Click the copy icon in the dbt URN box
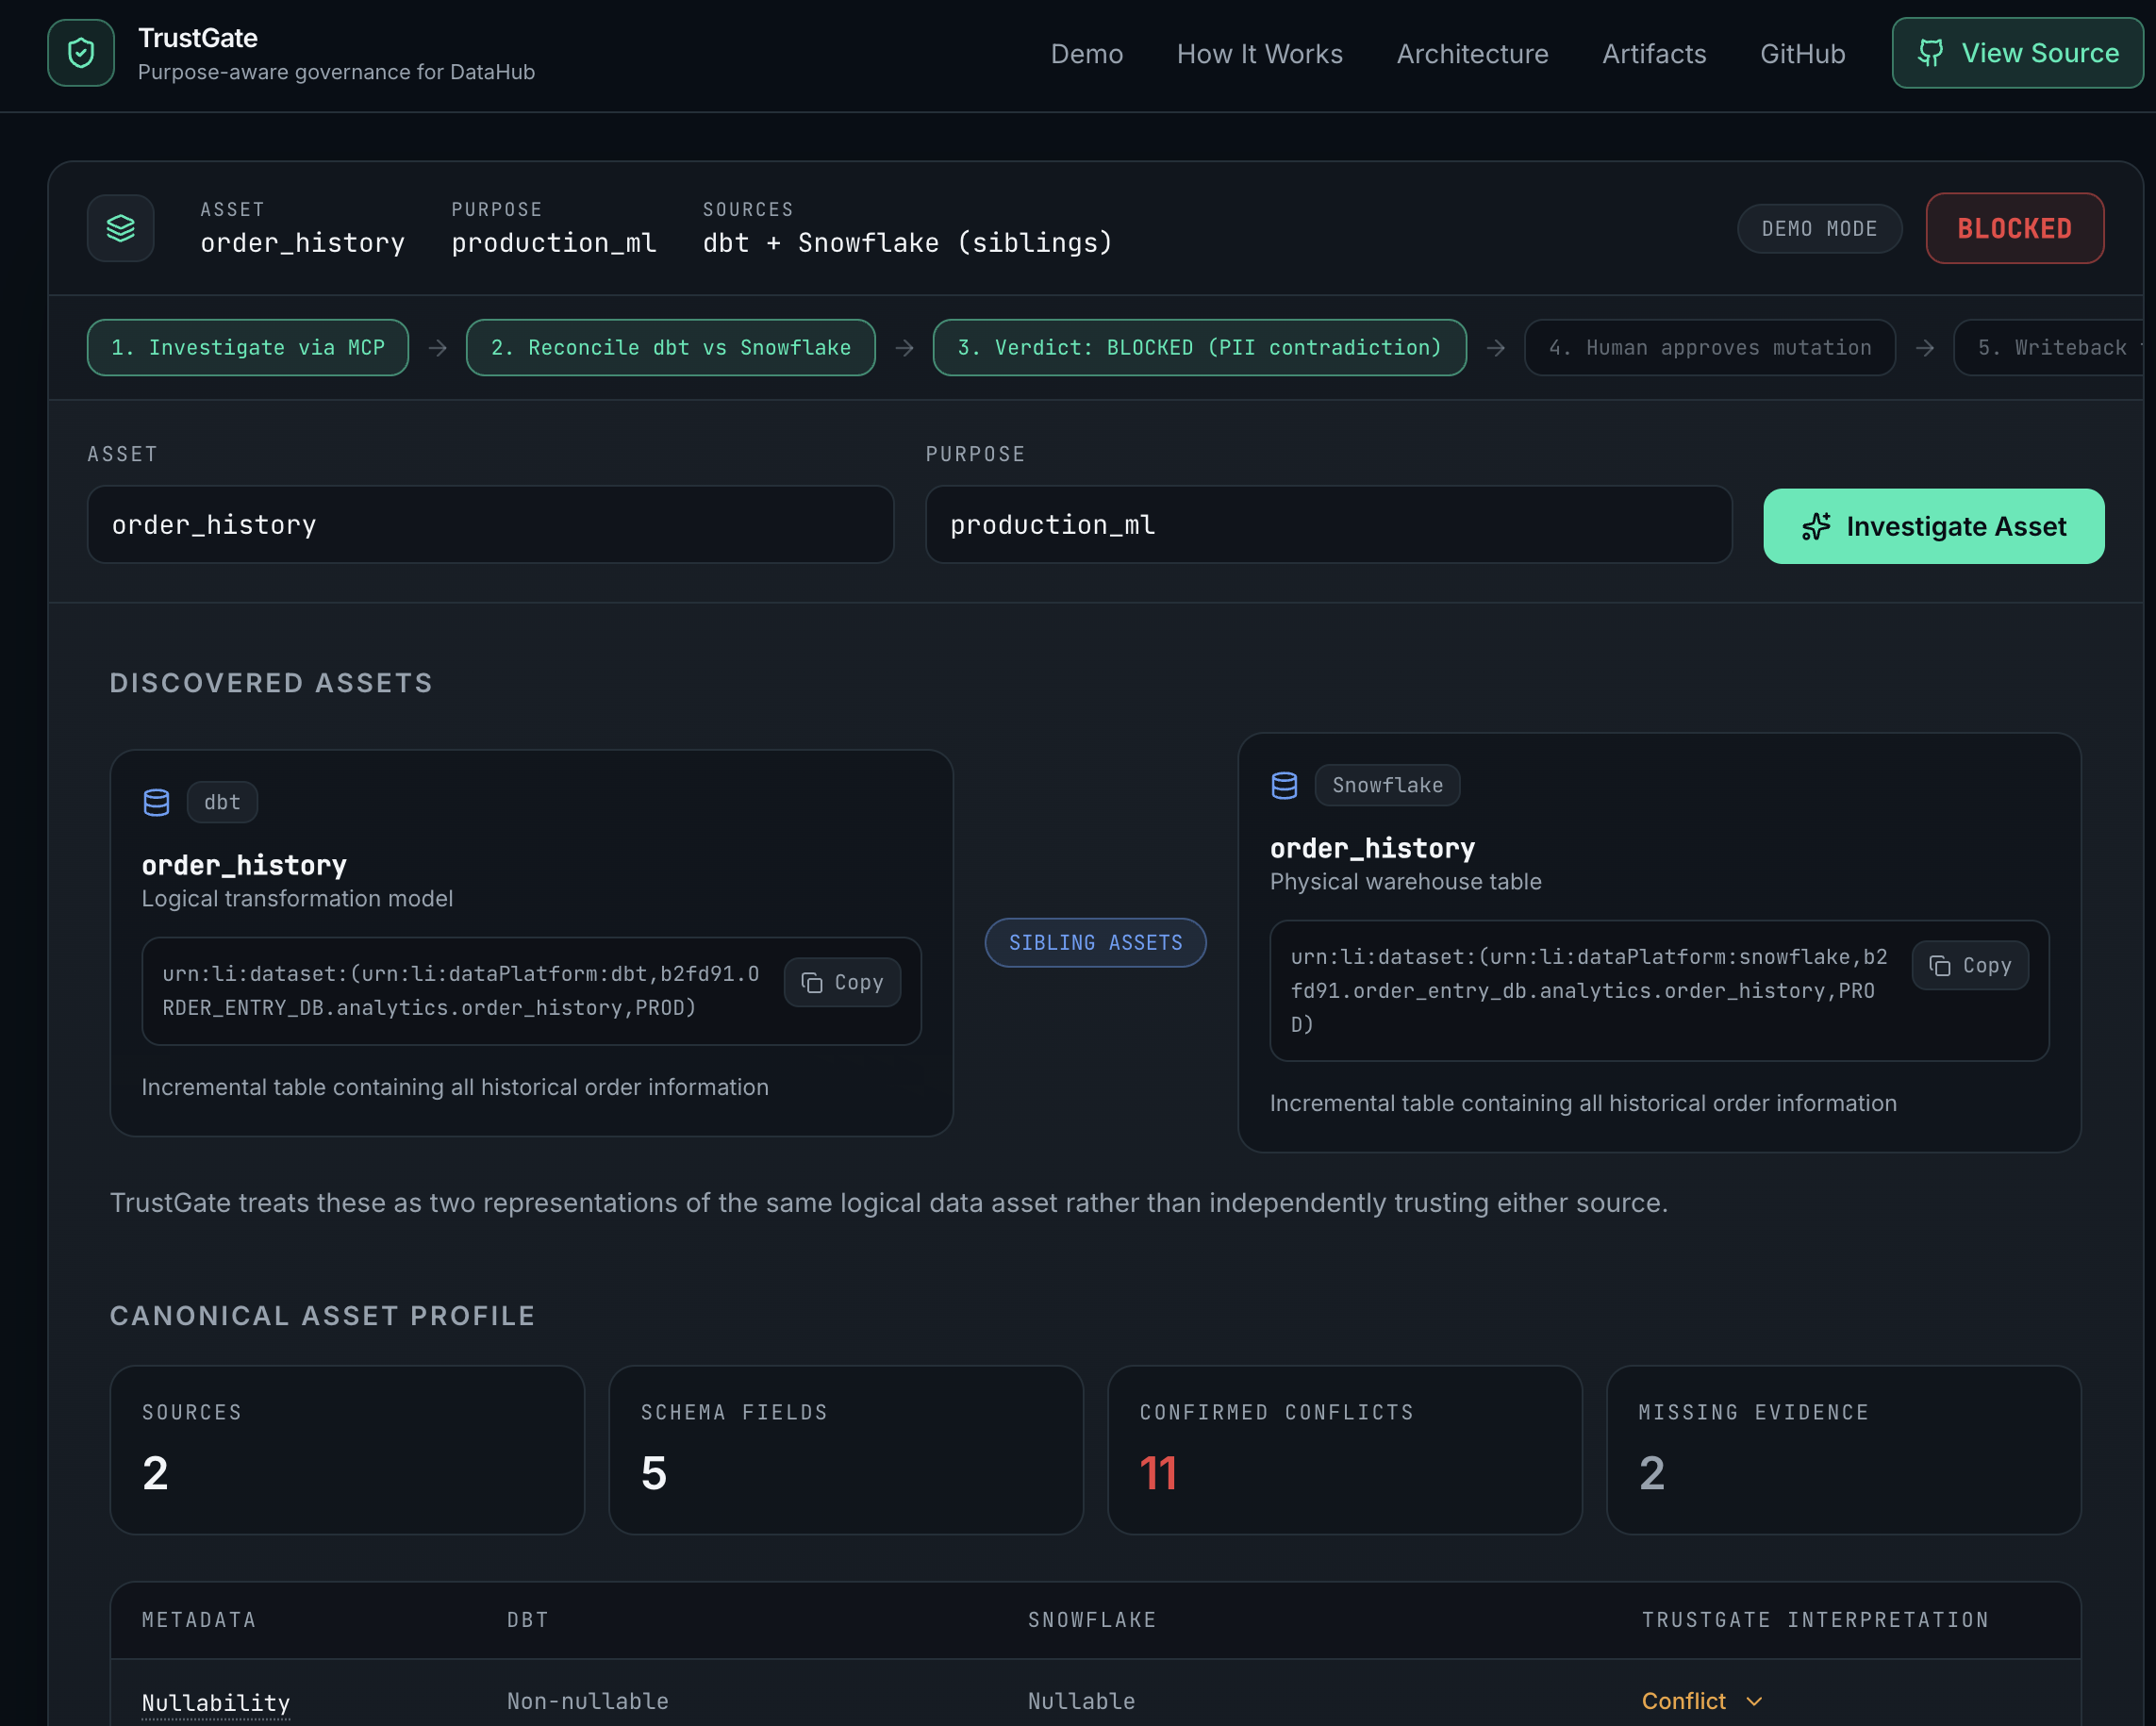This screenshot has width=2156, height=1726. (x=812, y=983)
